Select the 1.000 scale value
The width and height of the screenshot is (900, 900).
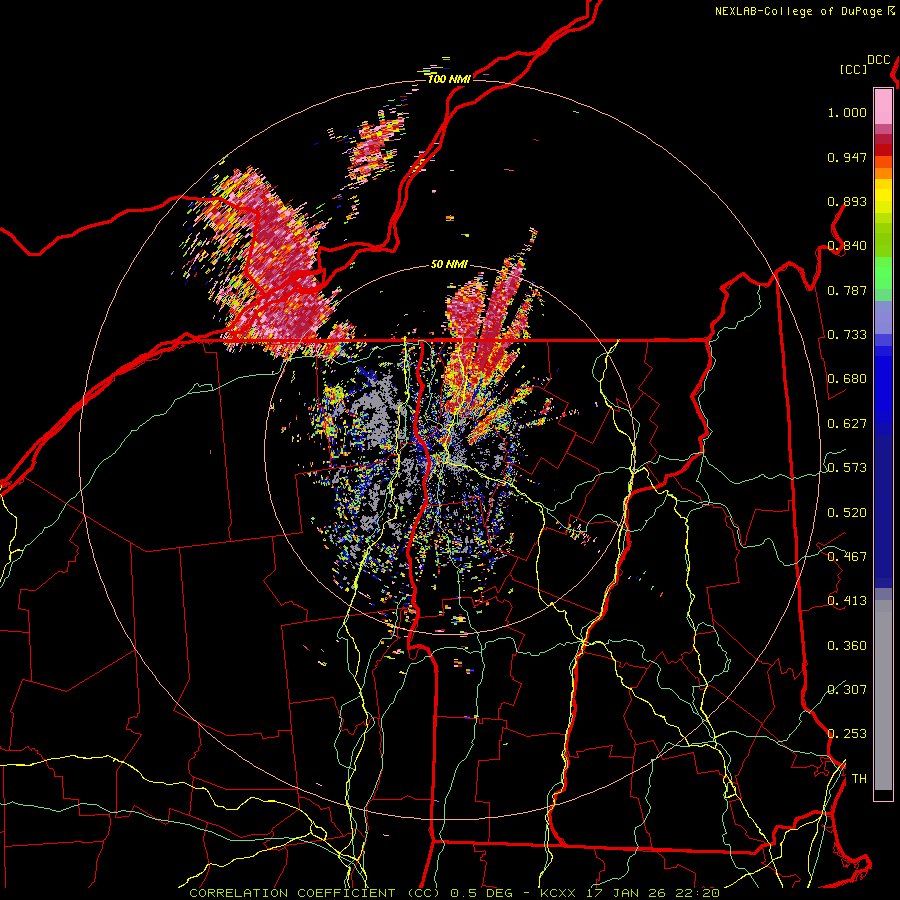click(x=847, y=112)
